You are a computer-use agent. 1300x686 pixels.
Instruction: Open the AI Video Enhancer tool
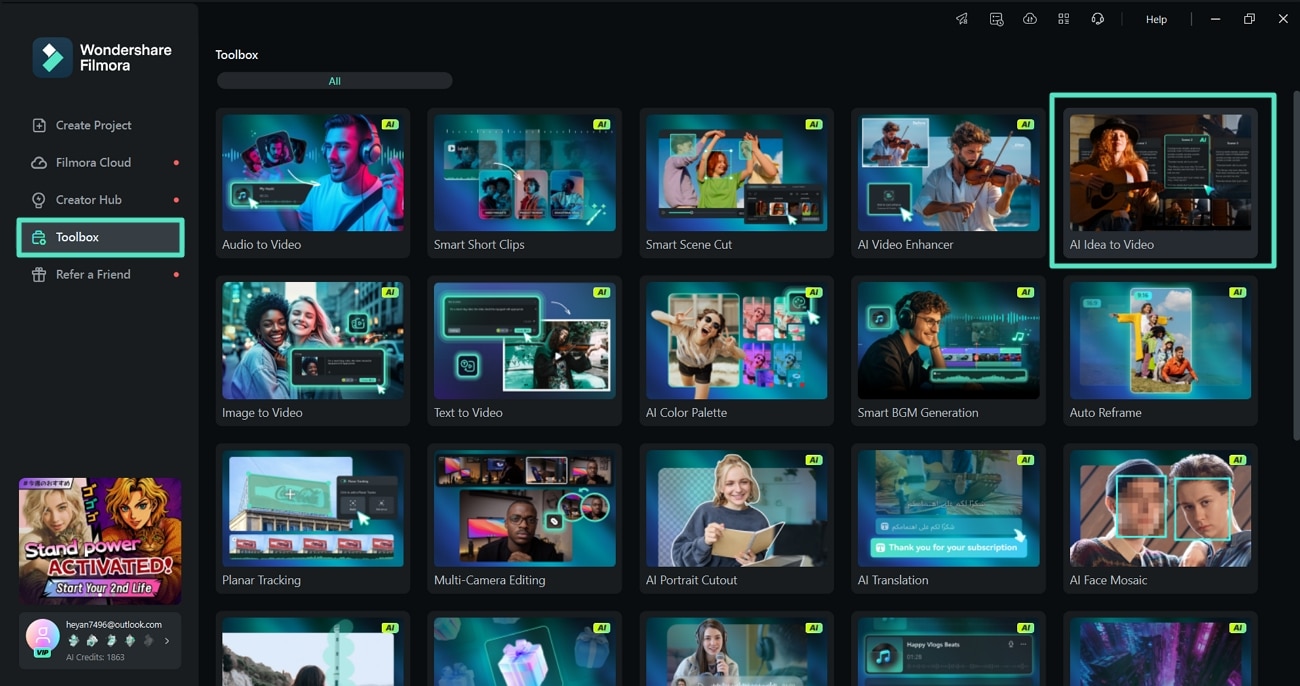click(948, 183)
